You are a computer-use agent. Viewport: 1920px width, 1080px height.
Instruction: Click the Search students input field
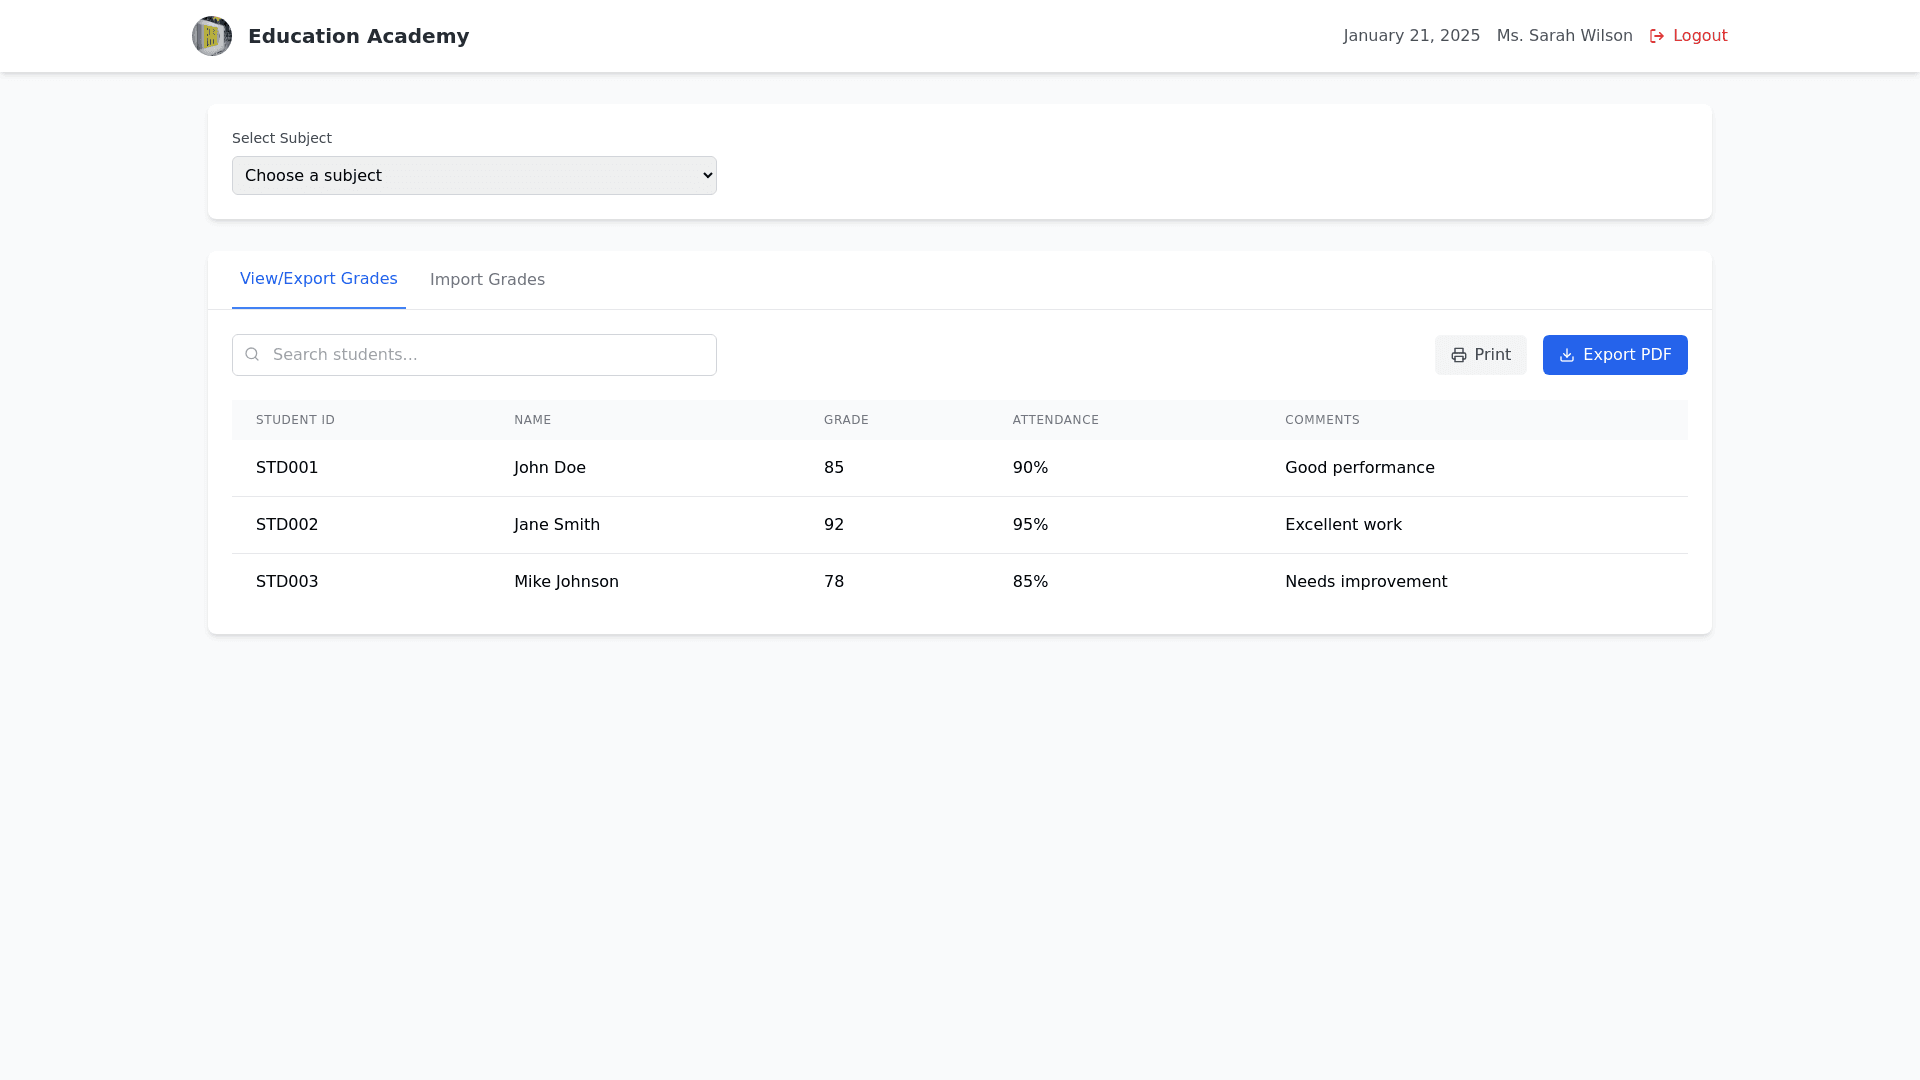click(x=474, y=354)
